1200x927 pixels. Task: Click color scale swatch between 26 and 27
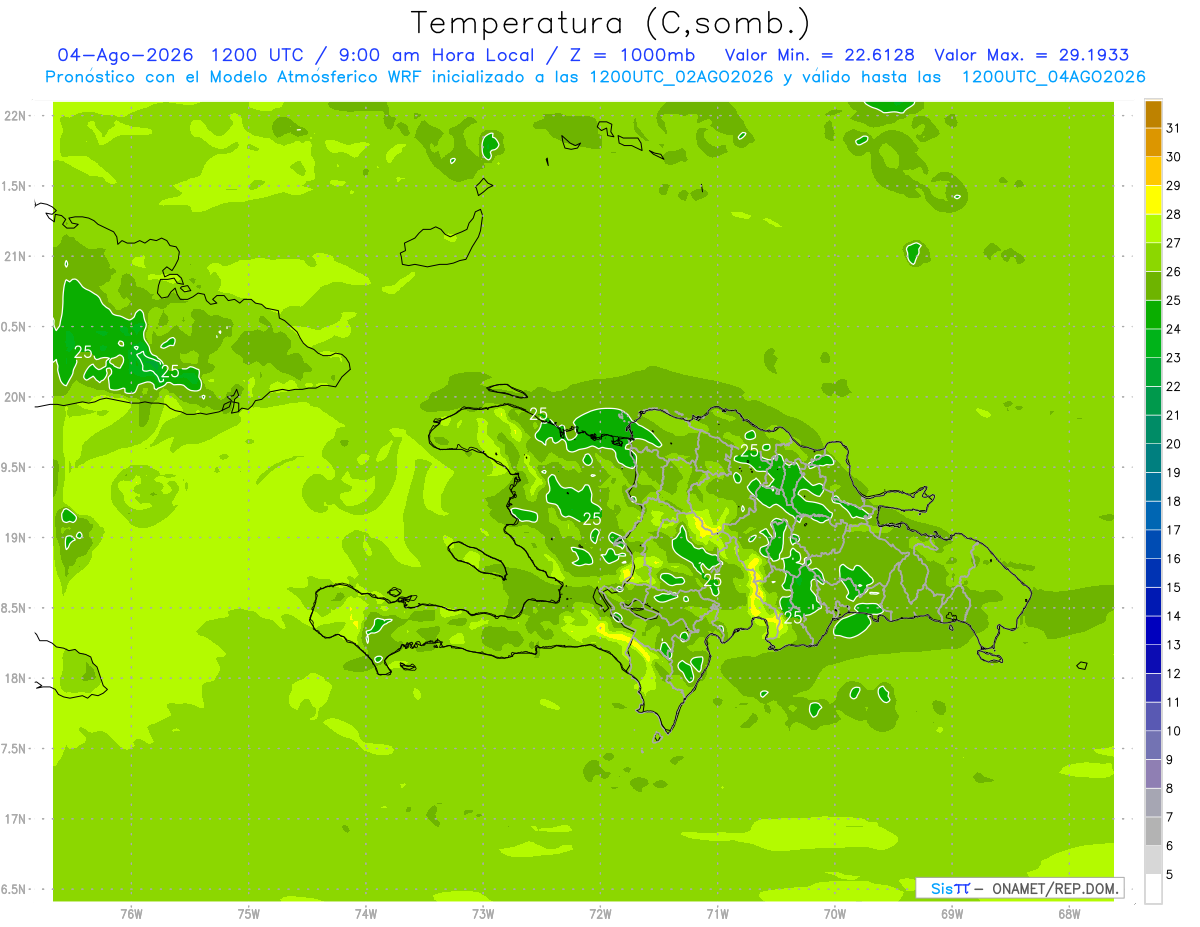[1153, 257]
